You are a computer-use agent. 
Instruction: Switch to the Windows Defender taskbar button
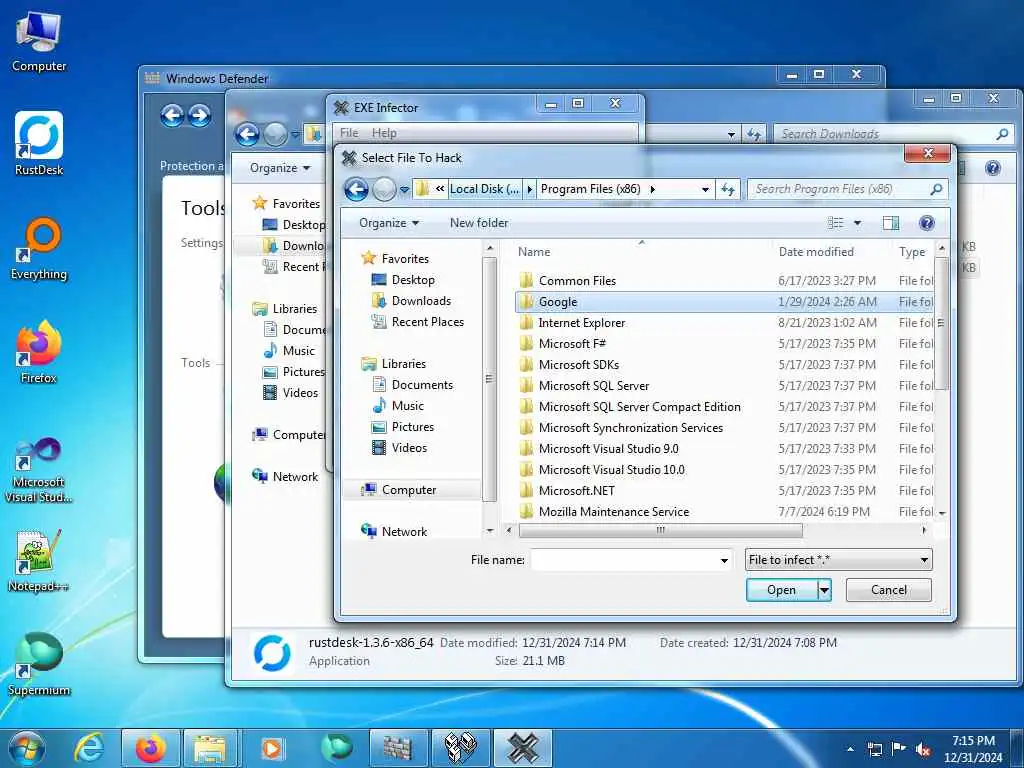click(398, 748)
